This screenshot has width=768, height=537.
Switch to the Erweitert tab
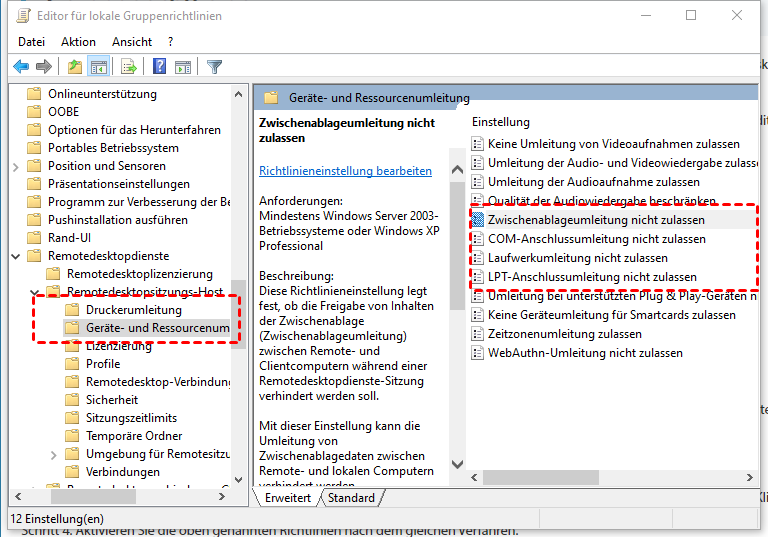pyautogui.click(x=288, y=498)
